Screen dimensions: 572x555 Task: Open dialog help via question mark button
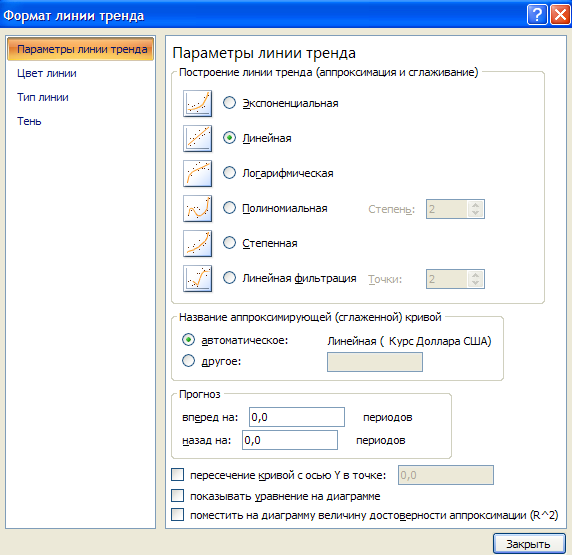coord(537,15)
